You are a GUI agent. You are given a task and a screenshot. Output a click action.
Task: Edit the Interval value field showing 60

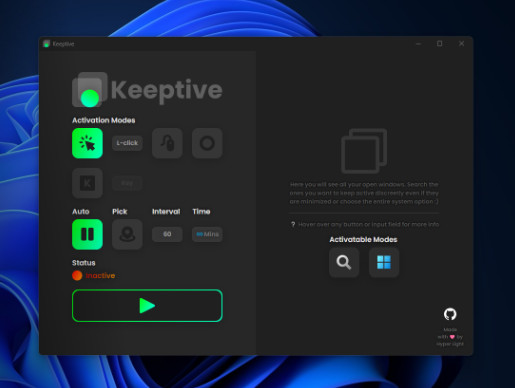pyautogui.click(x=167, y=234)
